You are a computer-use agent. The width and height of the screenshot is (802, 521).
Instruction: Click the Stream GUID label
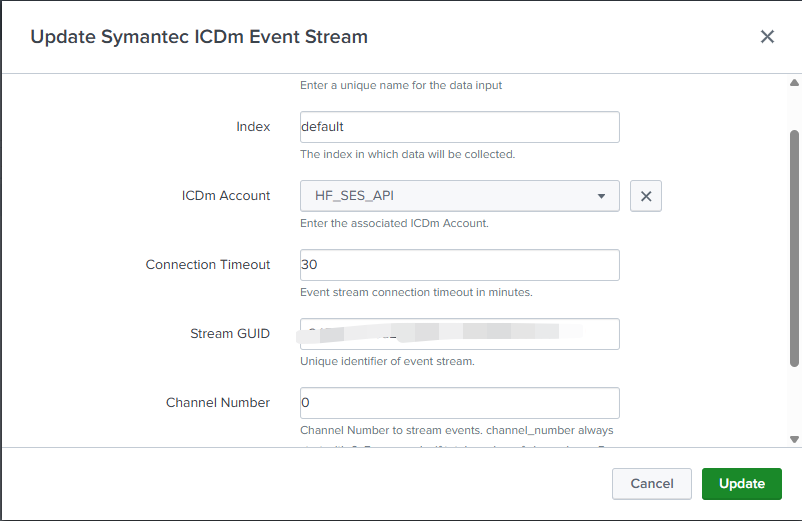230,334
